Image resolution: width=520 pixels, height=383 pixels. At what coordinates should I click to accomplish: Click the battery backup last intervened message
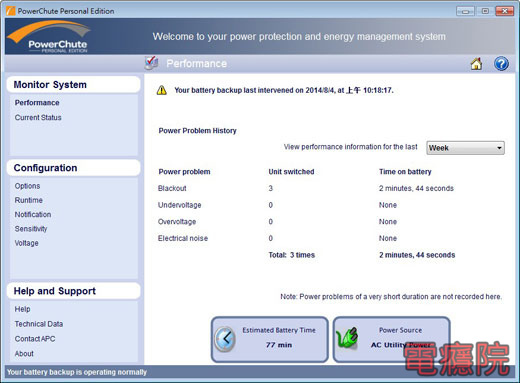coord(284,90)
